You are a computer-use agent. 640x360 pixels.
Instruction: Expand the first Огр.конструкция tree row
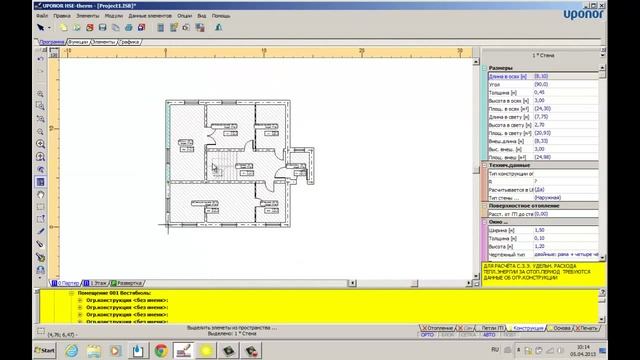pos(80,300)
